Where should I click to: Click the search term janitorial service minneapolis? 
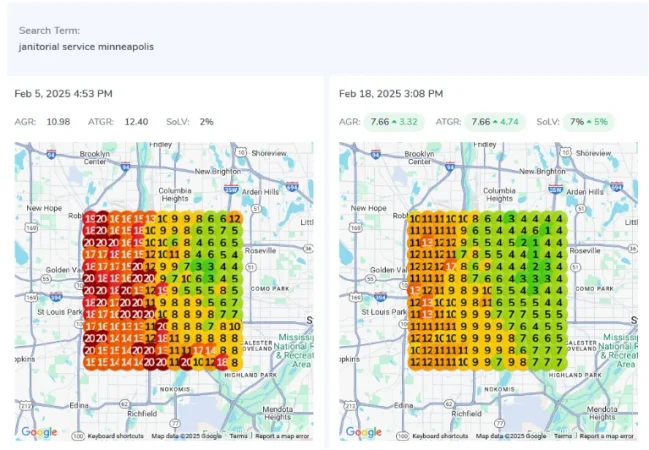(86, 47)
